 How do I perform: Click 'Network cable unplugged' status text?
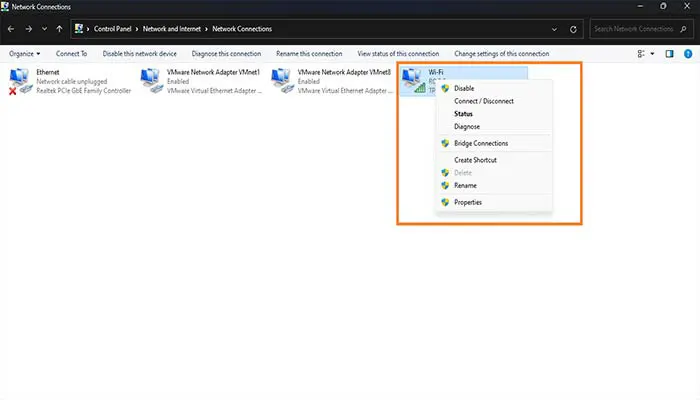point(72,81)
